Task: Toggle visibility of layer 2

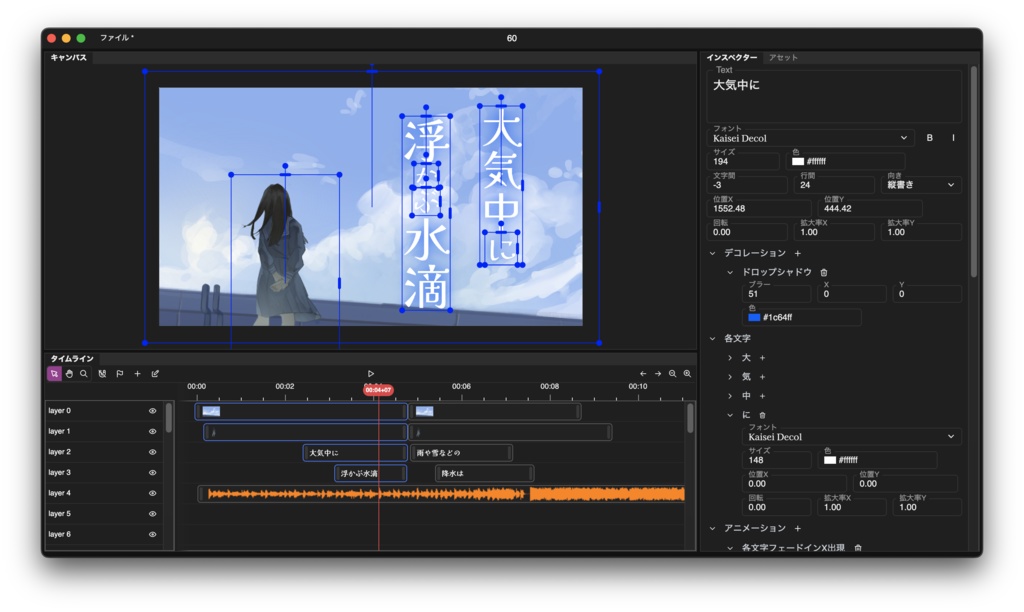Action: click(153, 452)
